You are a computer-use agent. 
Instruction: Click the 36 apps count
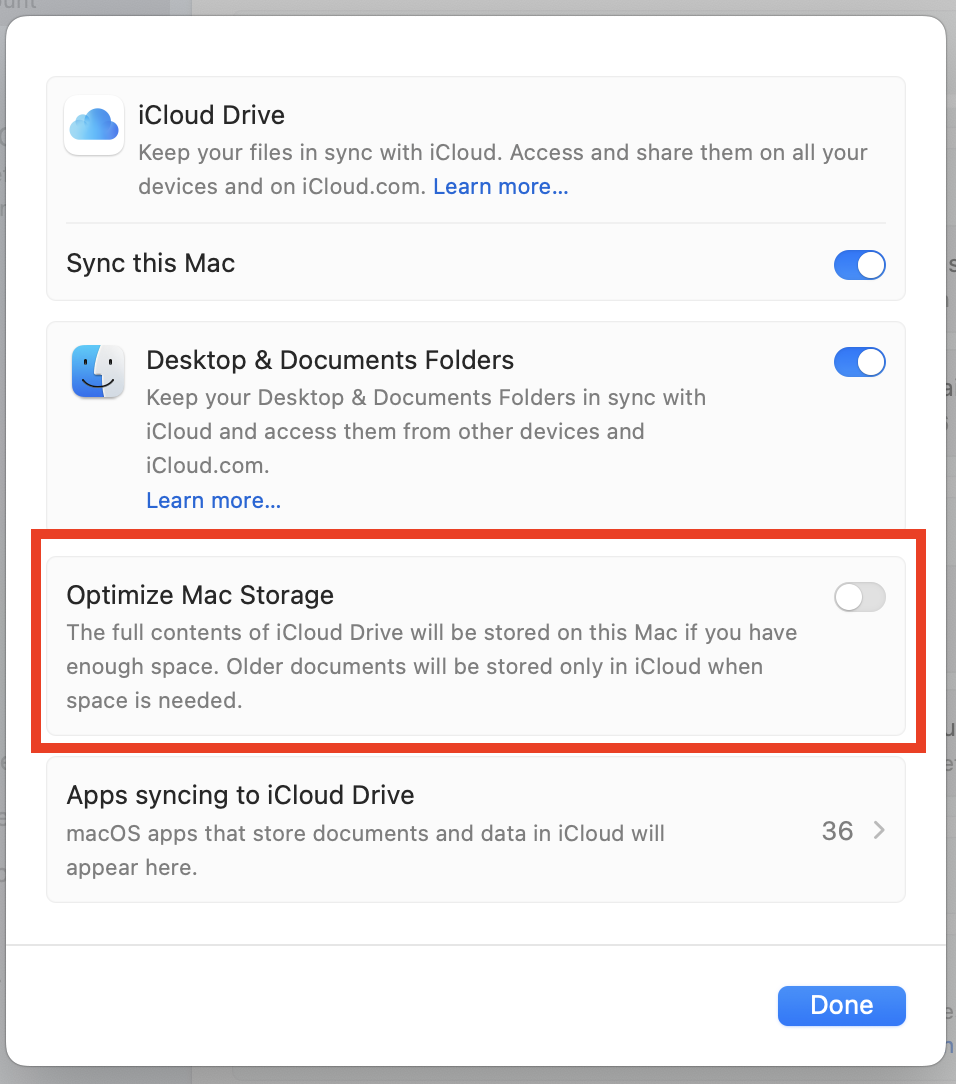pyautogui.click(x=837, y=830)
